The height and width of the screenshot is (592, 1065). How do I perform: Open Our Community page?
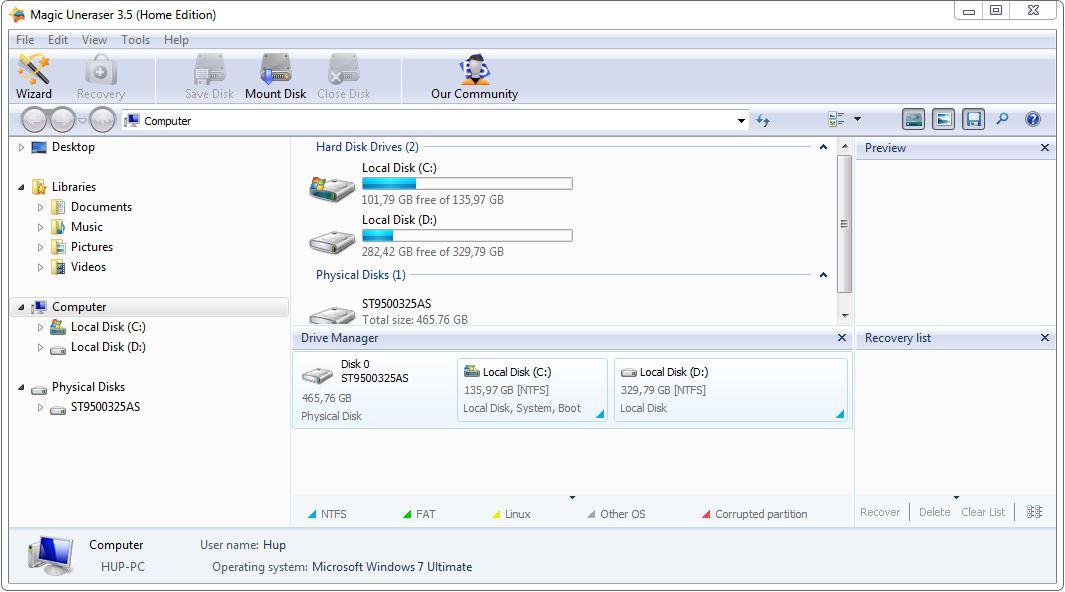(474, 77)
